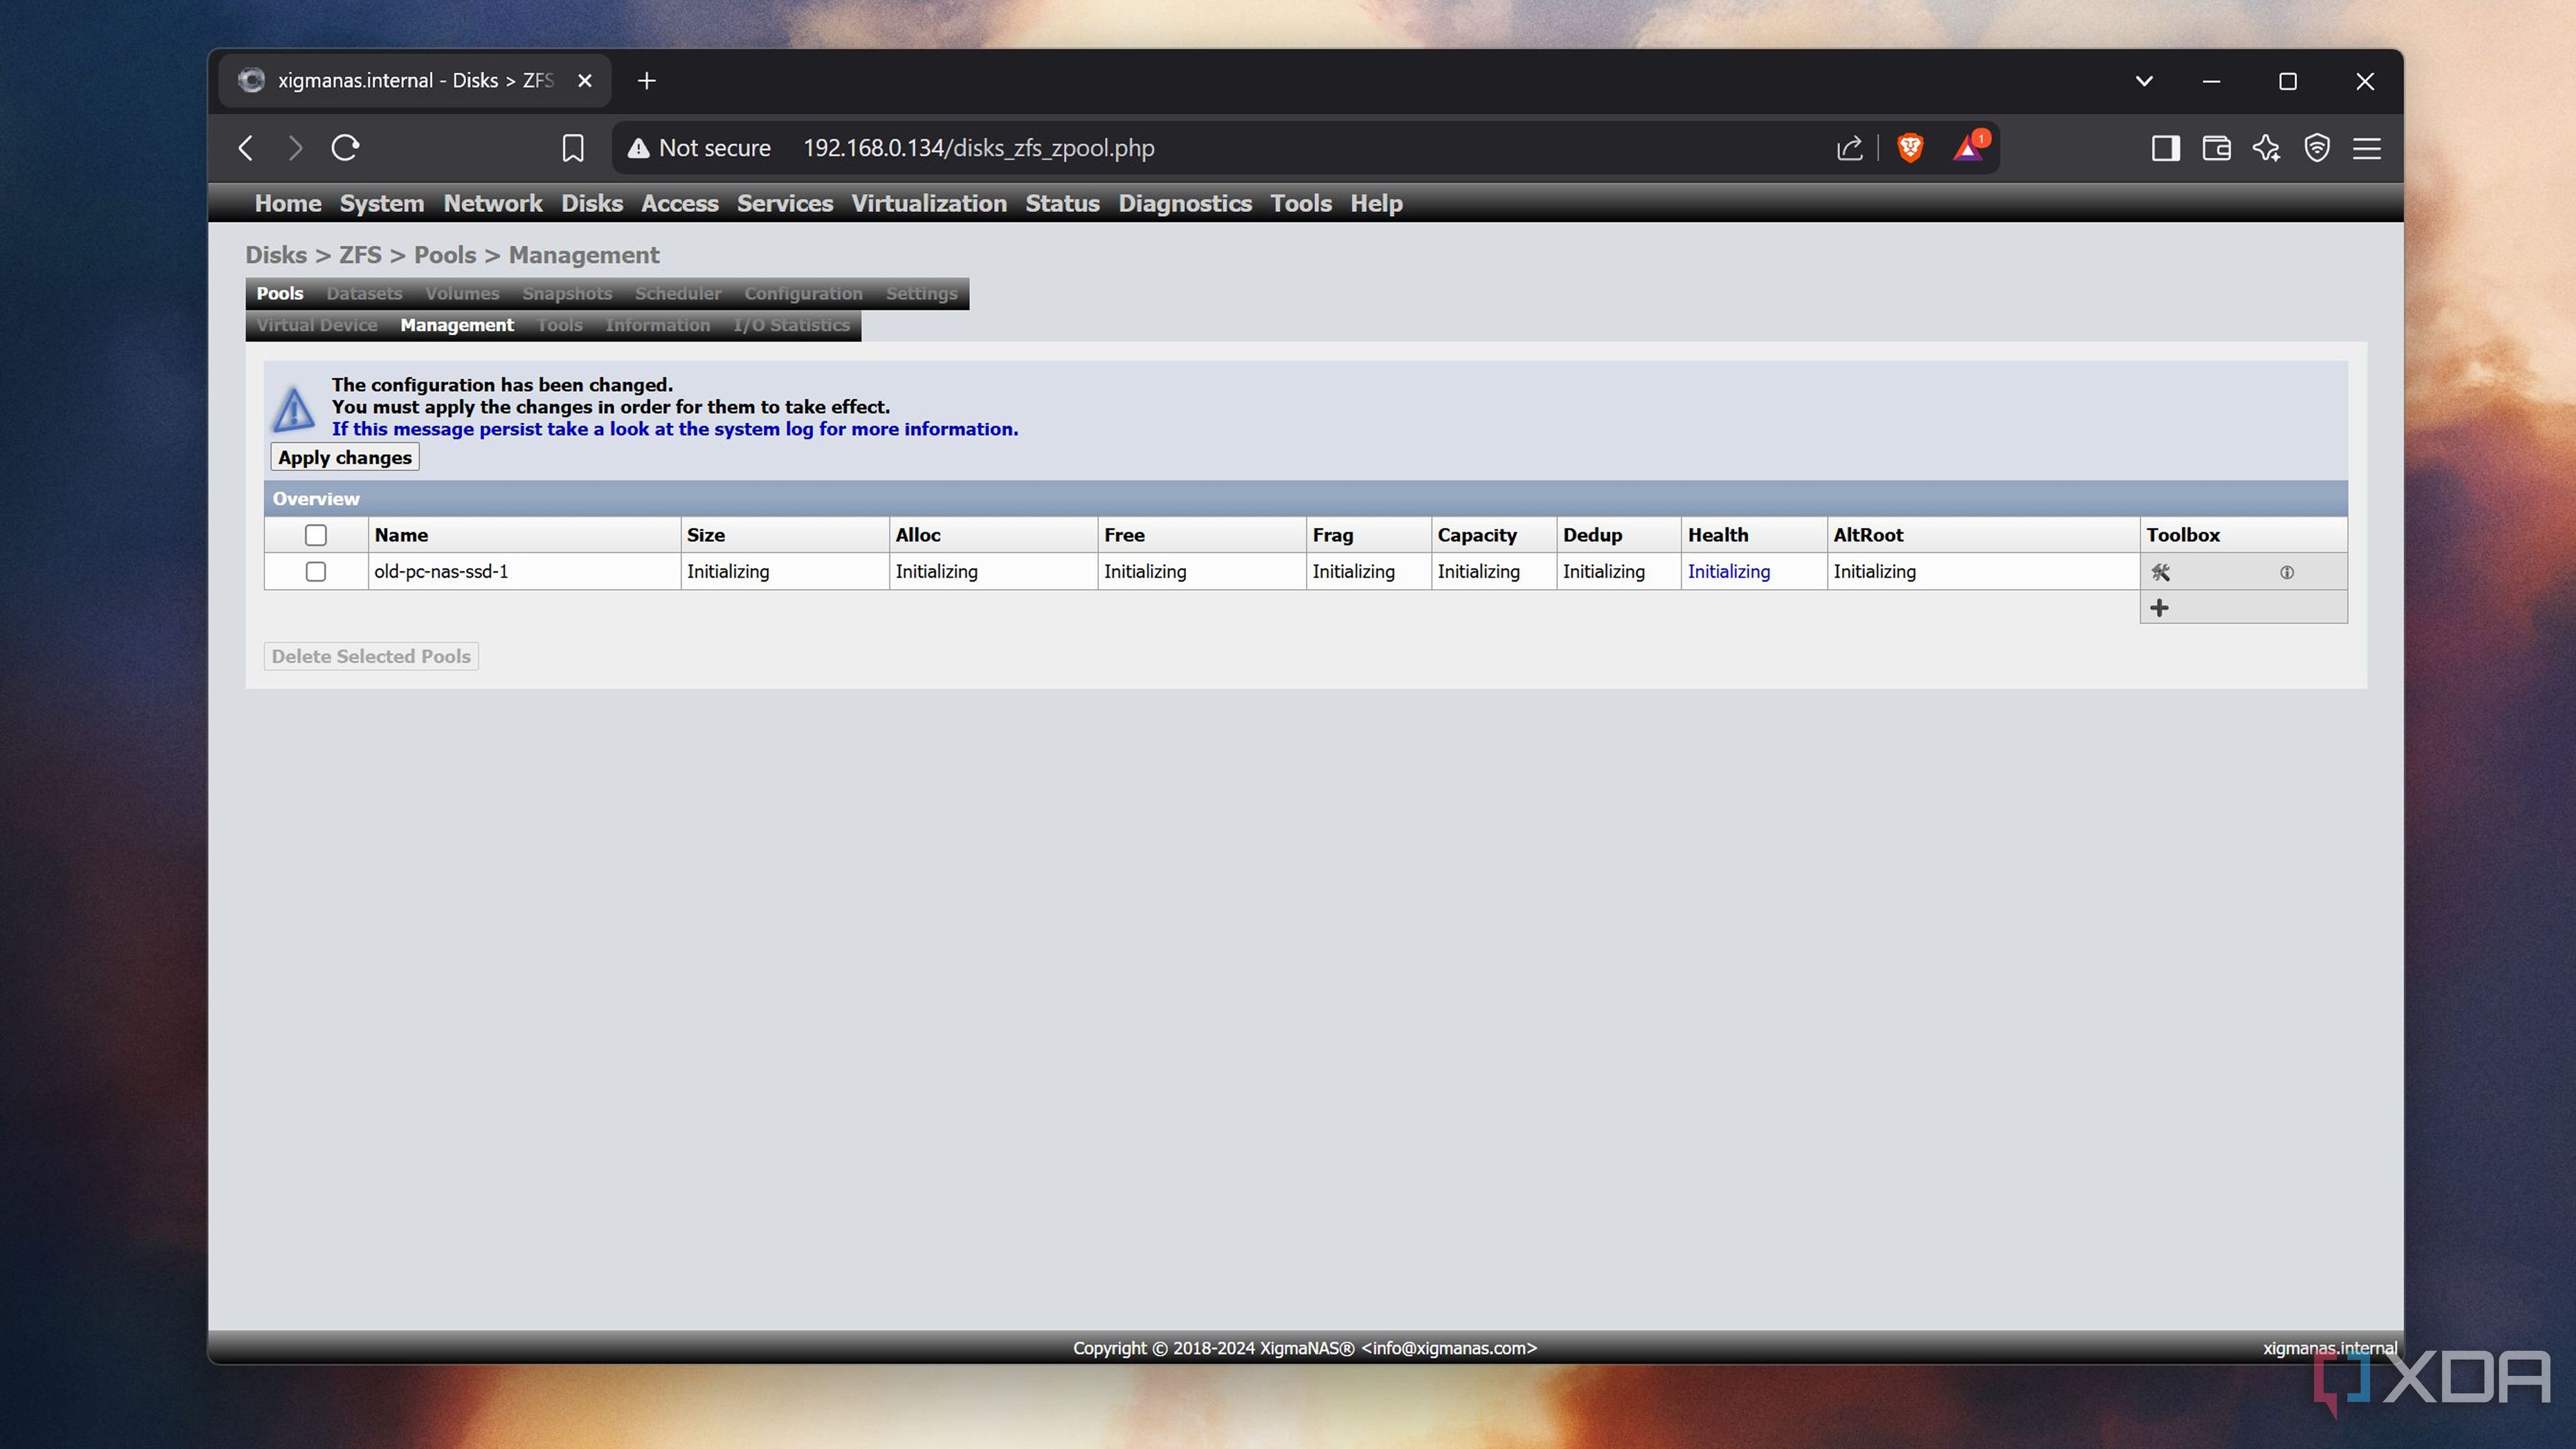Open the Virtualization menu
This screenshot has width=2576, height=1449.
pos(928,203)
